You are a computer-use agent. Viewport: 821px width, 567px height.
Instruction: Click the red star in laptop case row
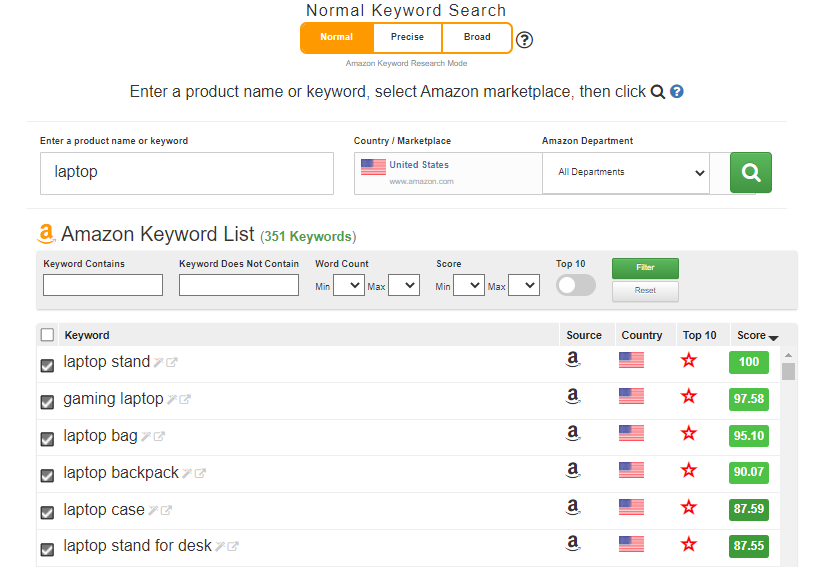coord(689,507)
